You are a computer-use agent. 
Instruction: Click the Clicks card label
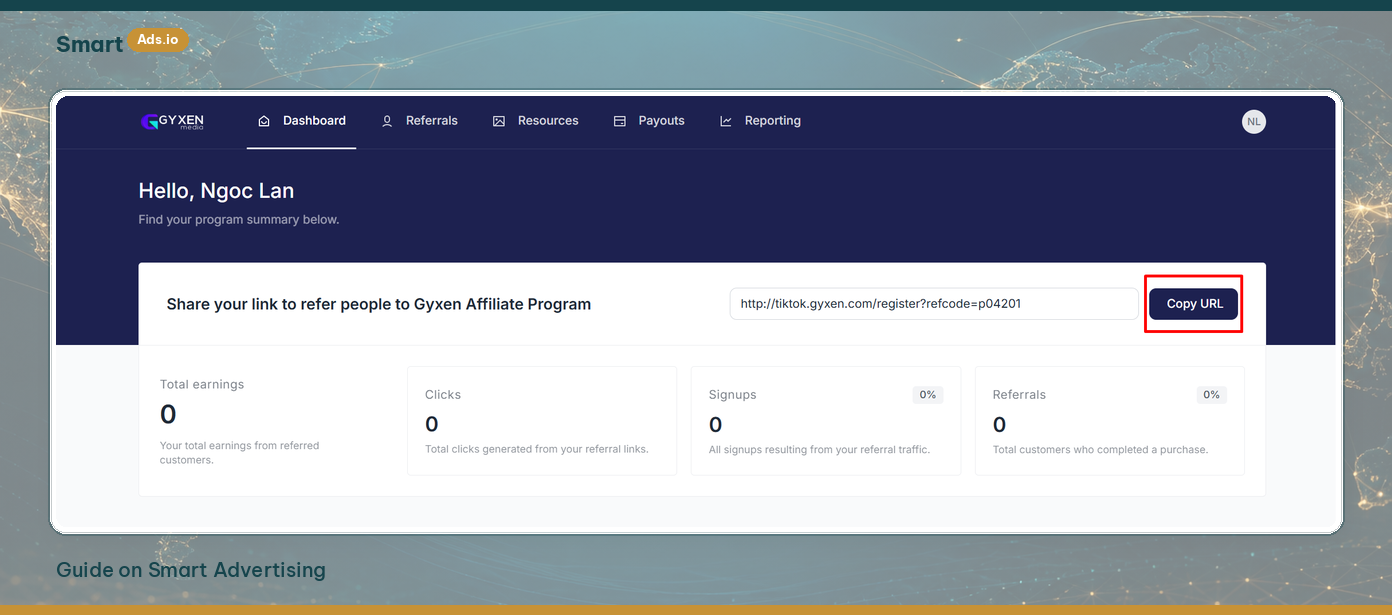[x=443, y=395]
